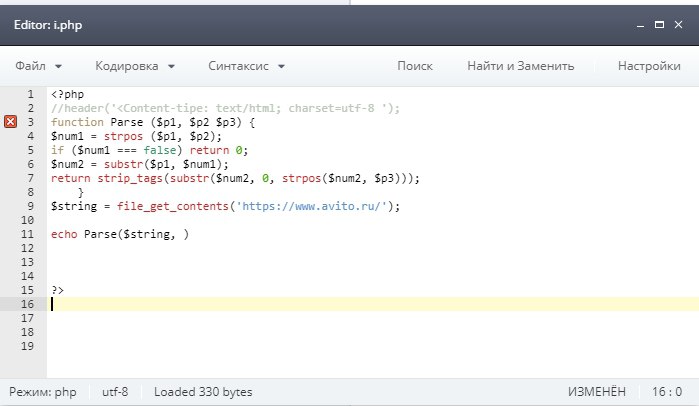Screen dimensions: 699x406
Task: Click the red error marker on line 3
Action: (11, 122)
